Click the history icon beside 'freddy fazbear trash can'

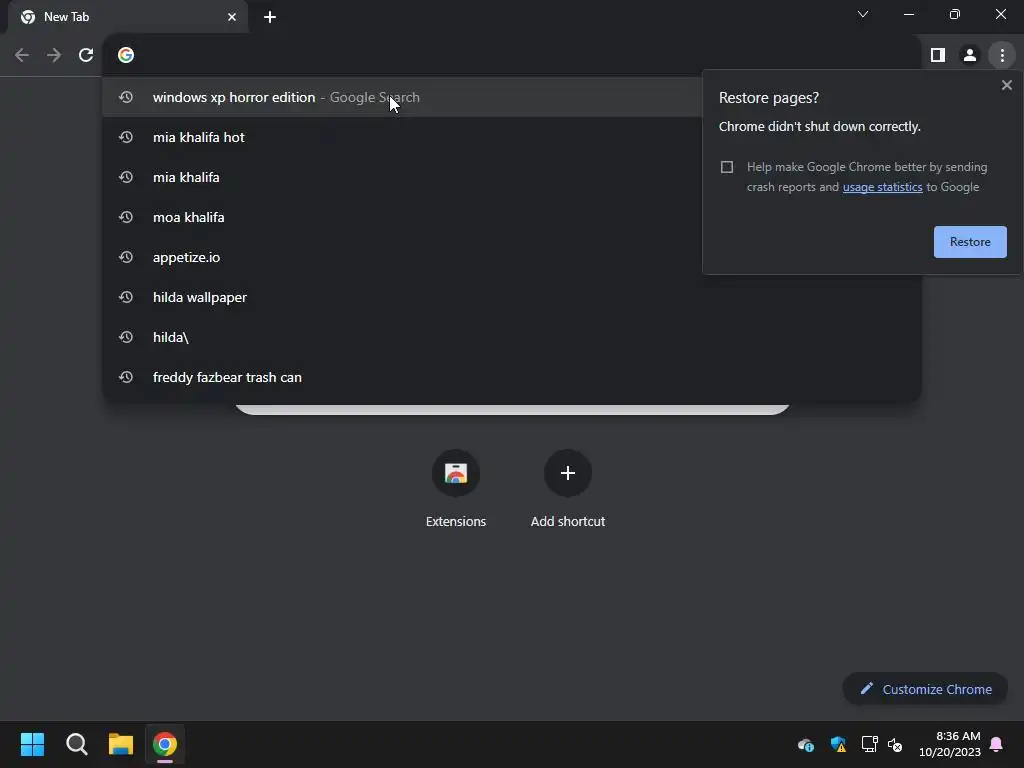pos(126,377)
